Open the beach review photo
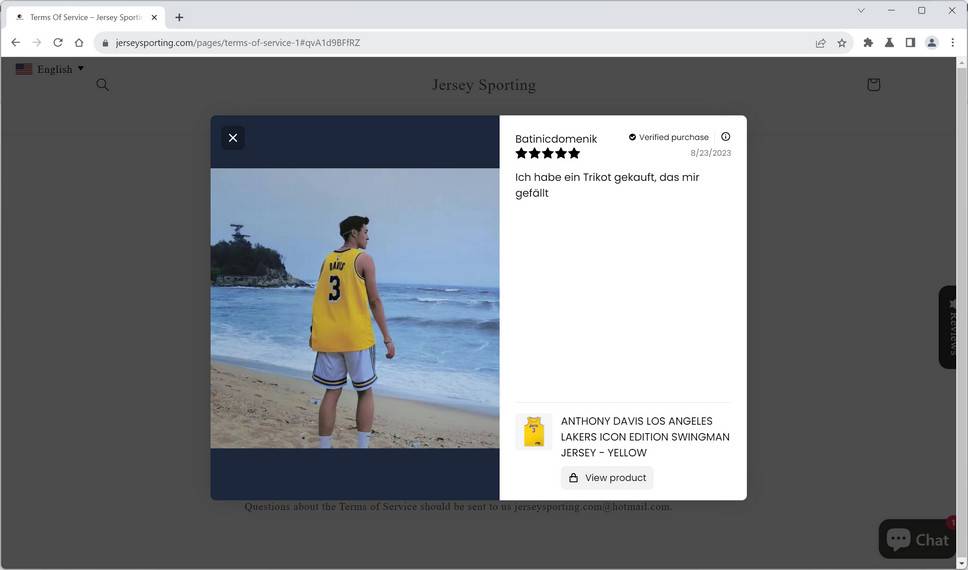The width and height of the screenshot is (968, 570). (x=355, y=308)
